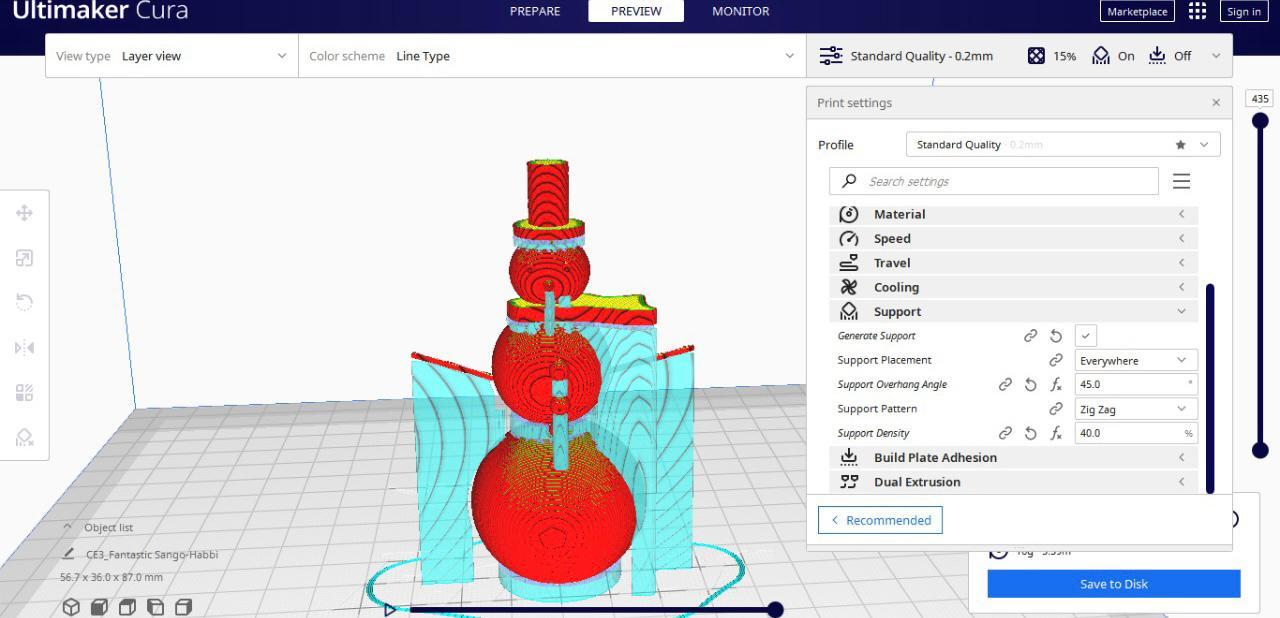The width and height of the screenshot is (1280, 618).
Task: Click Support Density value field
Action: 1136,433
